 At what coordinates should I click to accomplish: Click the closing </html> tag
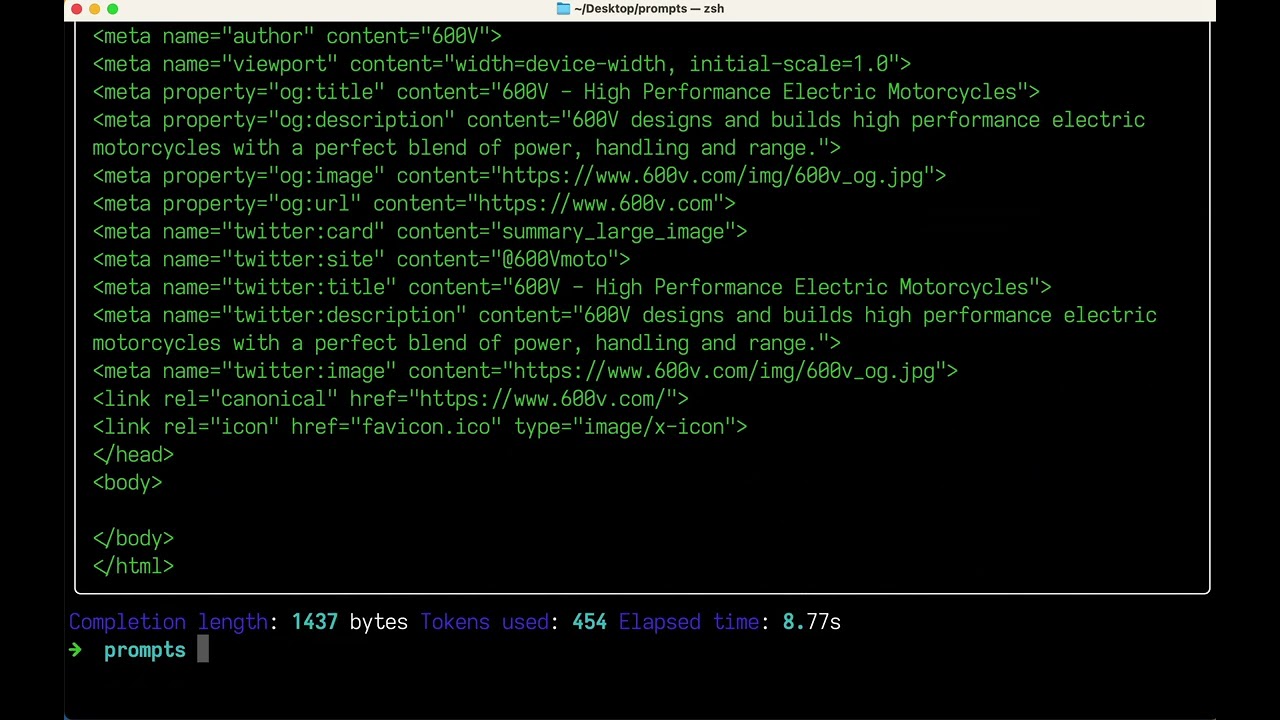pyautogui.click(x=133, y=568)
